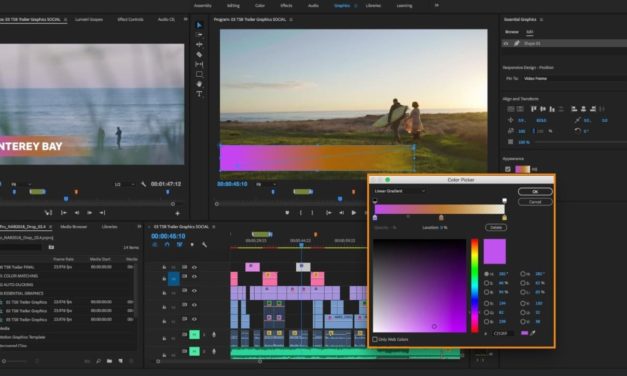The width and height of the screenshot is (627, 376).
Task: Open Linear Gradient type dropdown
Action: 399,191
